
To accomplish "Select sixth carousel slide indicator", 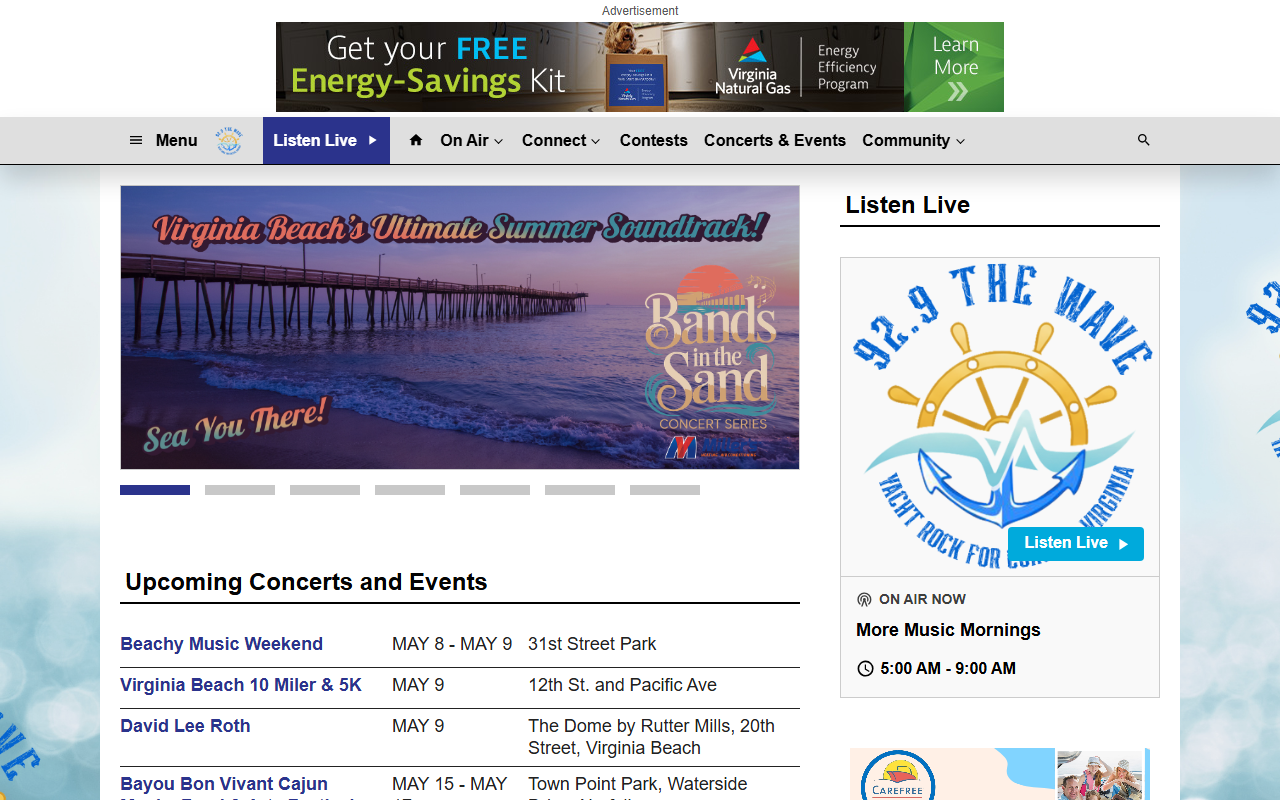I will click(x=580, y=490).
